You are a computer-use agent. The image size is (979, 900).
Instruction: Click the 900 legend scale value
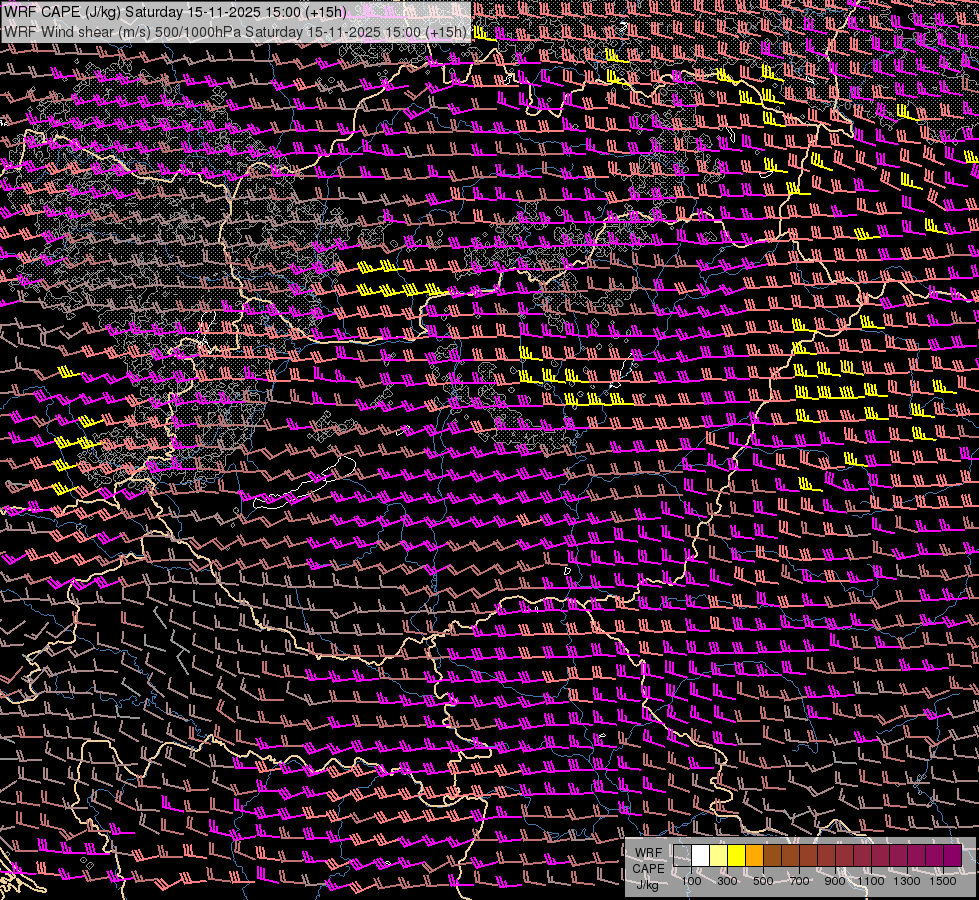pos(835,881)
